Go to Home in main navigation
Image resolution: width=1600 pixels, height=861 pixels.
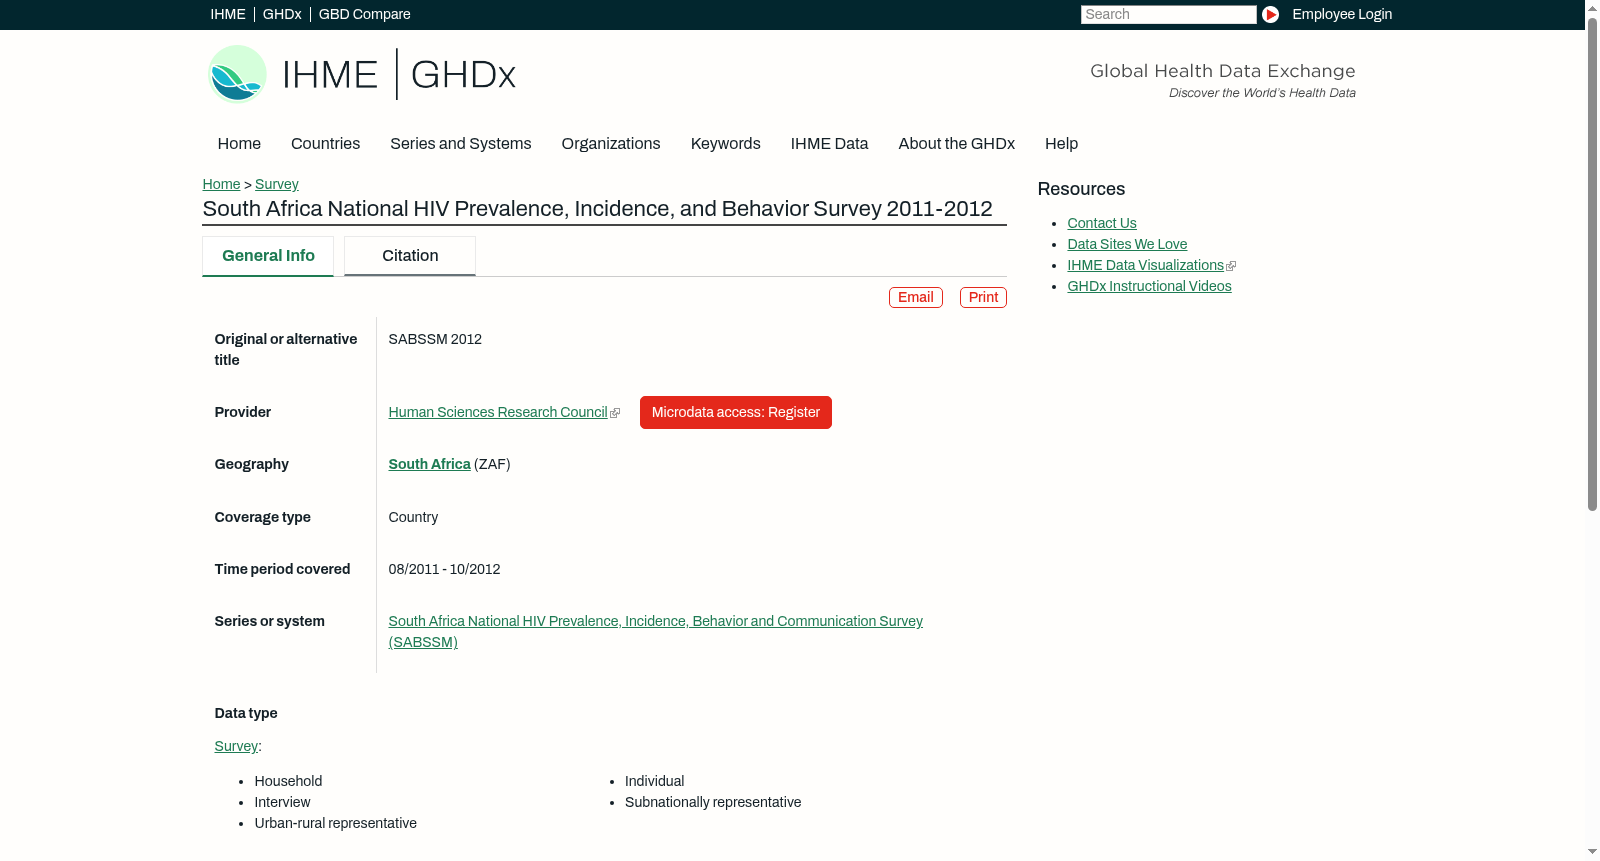239,143
